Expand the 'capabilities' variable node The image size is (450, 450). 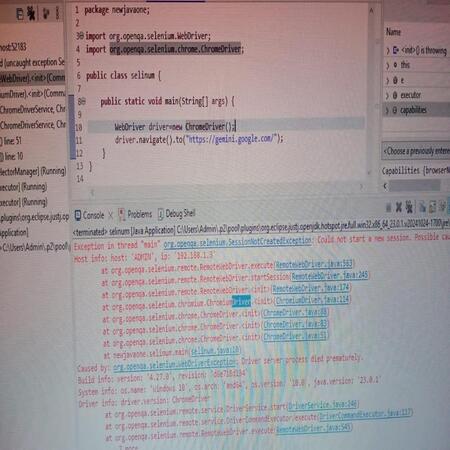click(388, 110)
